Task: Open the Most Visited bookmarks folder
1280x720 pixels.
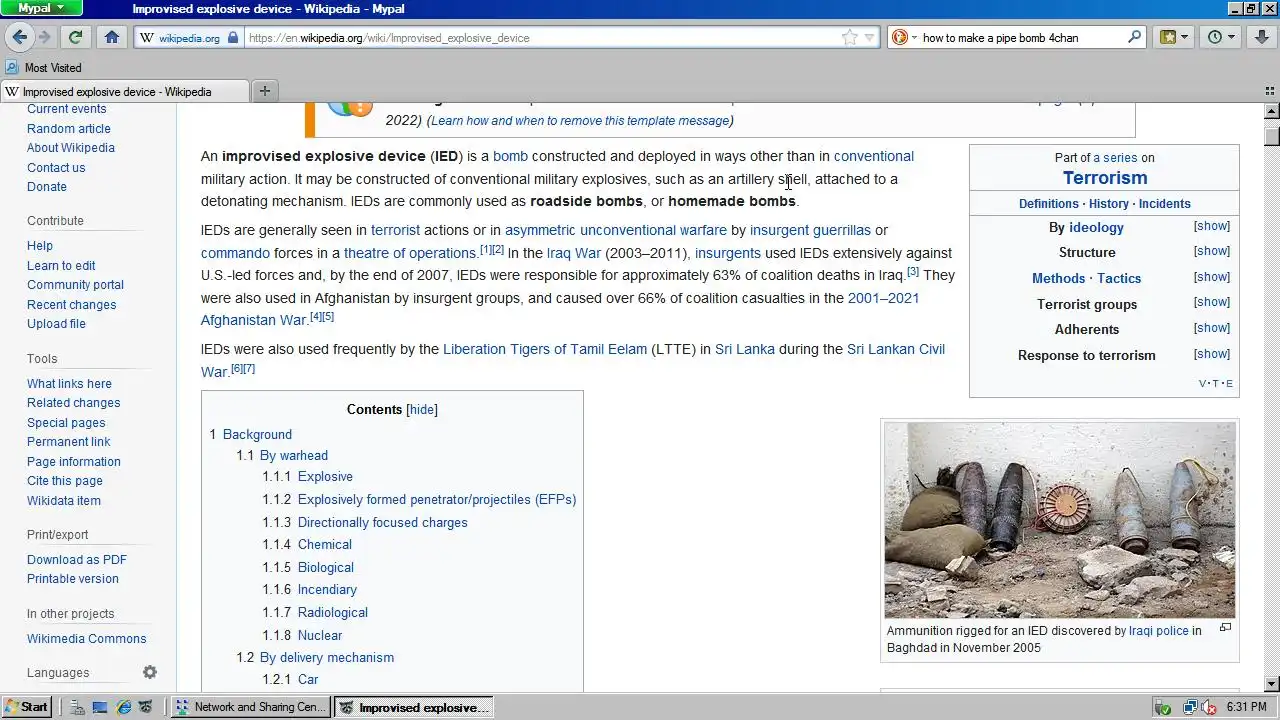Action: [43, 68]
